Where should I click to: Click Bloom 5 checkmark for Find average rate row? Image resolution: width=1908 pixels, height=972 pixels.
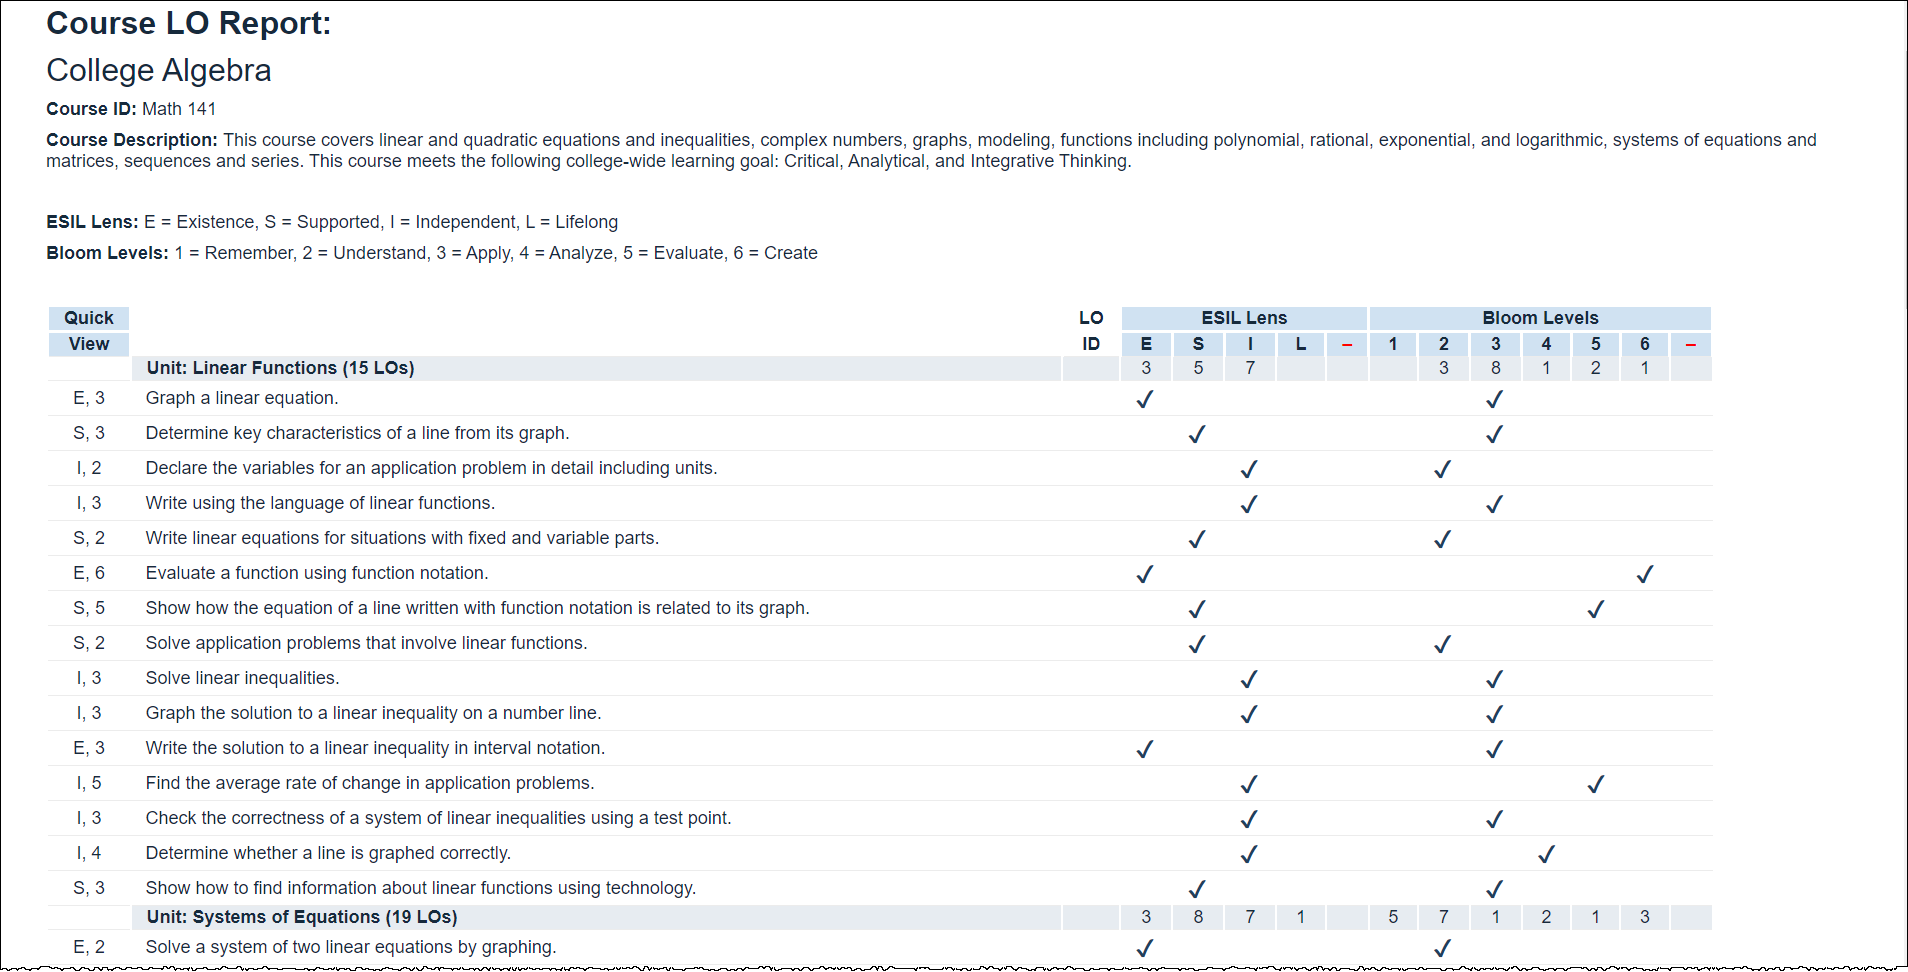coord(1595,784)
